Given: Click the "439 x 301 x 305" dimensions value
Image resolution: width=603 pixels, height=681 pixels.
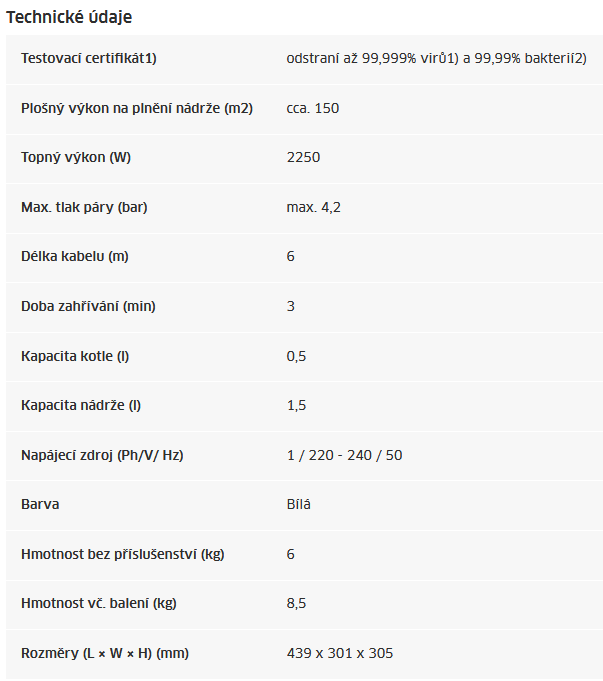Looking at the screenshot, I should coord(340,653).
